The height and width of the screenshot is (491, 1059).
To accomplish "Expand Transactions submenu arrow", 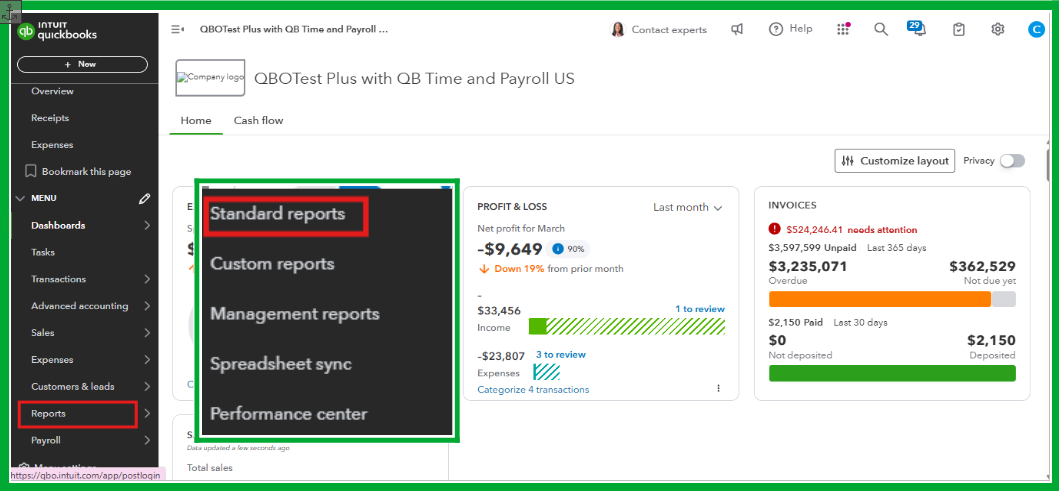I will (147, 279).
